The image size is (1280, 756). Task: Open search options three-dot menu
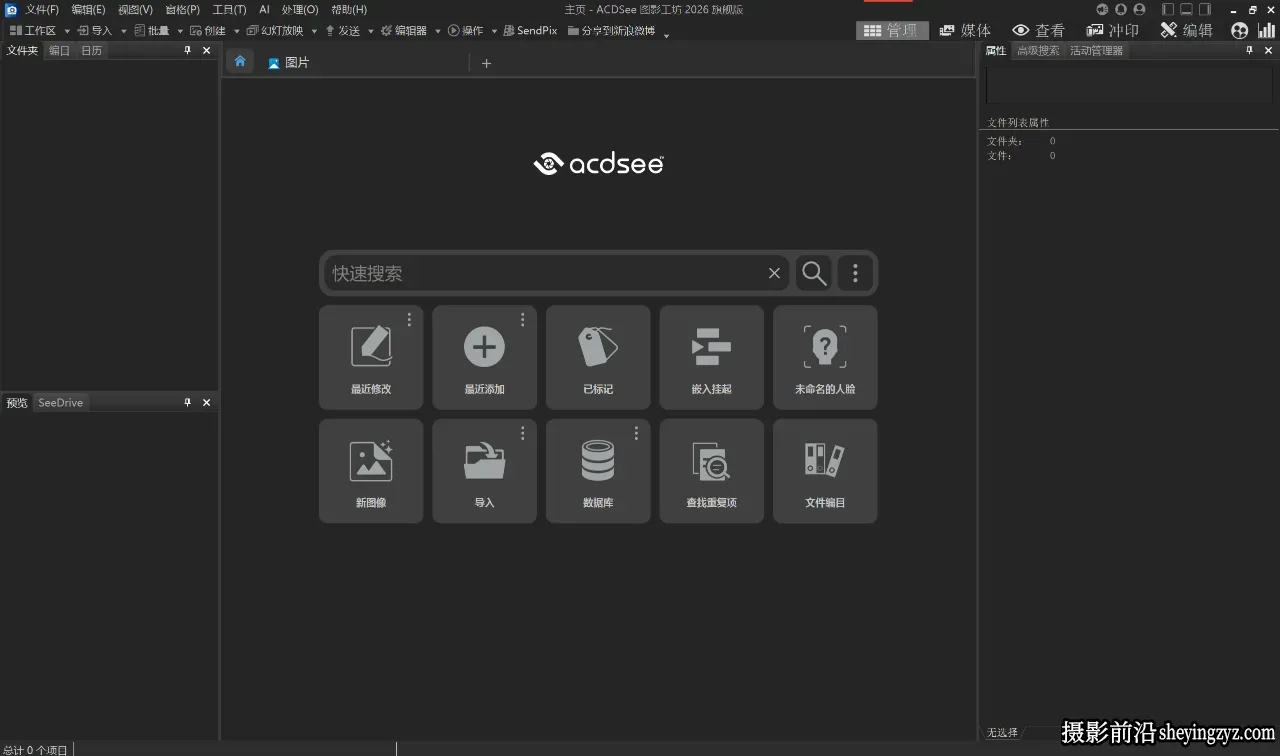(855, 273)
